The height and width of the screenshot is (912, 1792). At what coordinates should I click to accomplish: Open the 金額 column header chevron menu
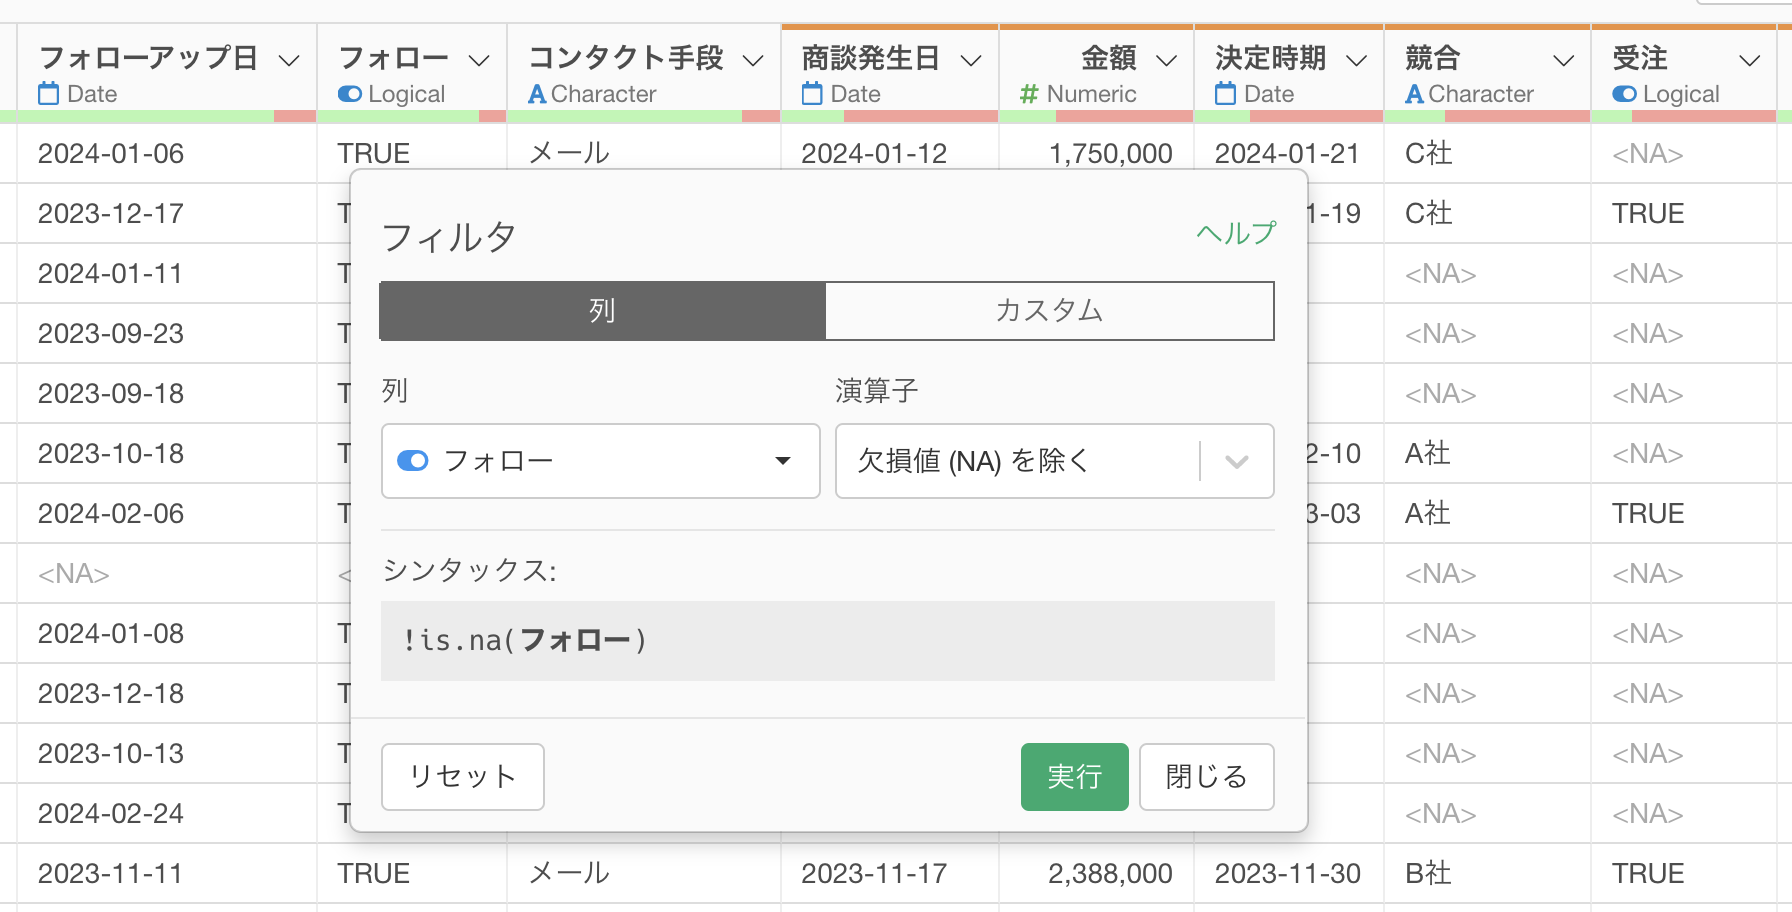pos(1166,60)
